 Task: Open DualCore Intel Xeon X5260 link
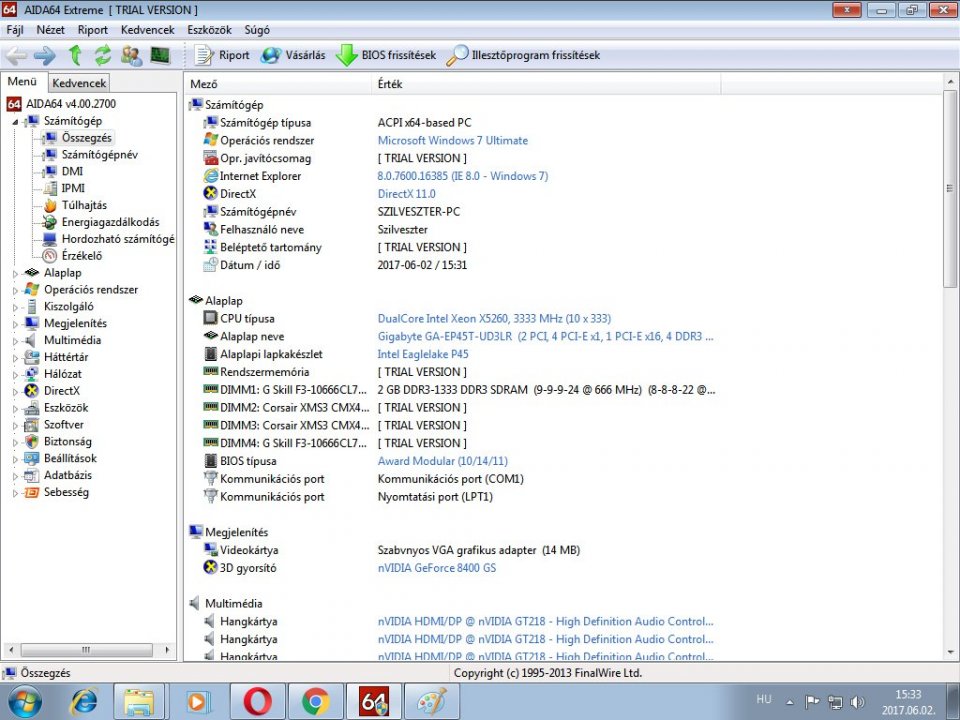pyautogui.click(x=494, y=318)
